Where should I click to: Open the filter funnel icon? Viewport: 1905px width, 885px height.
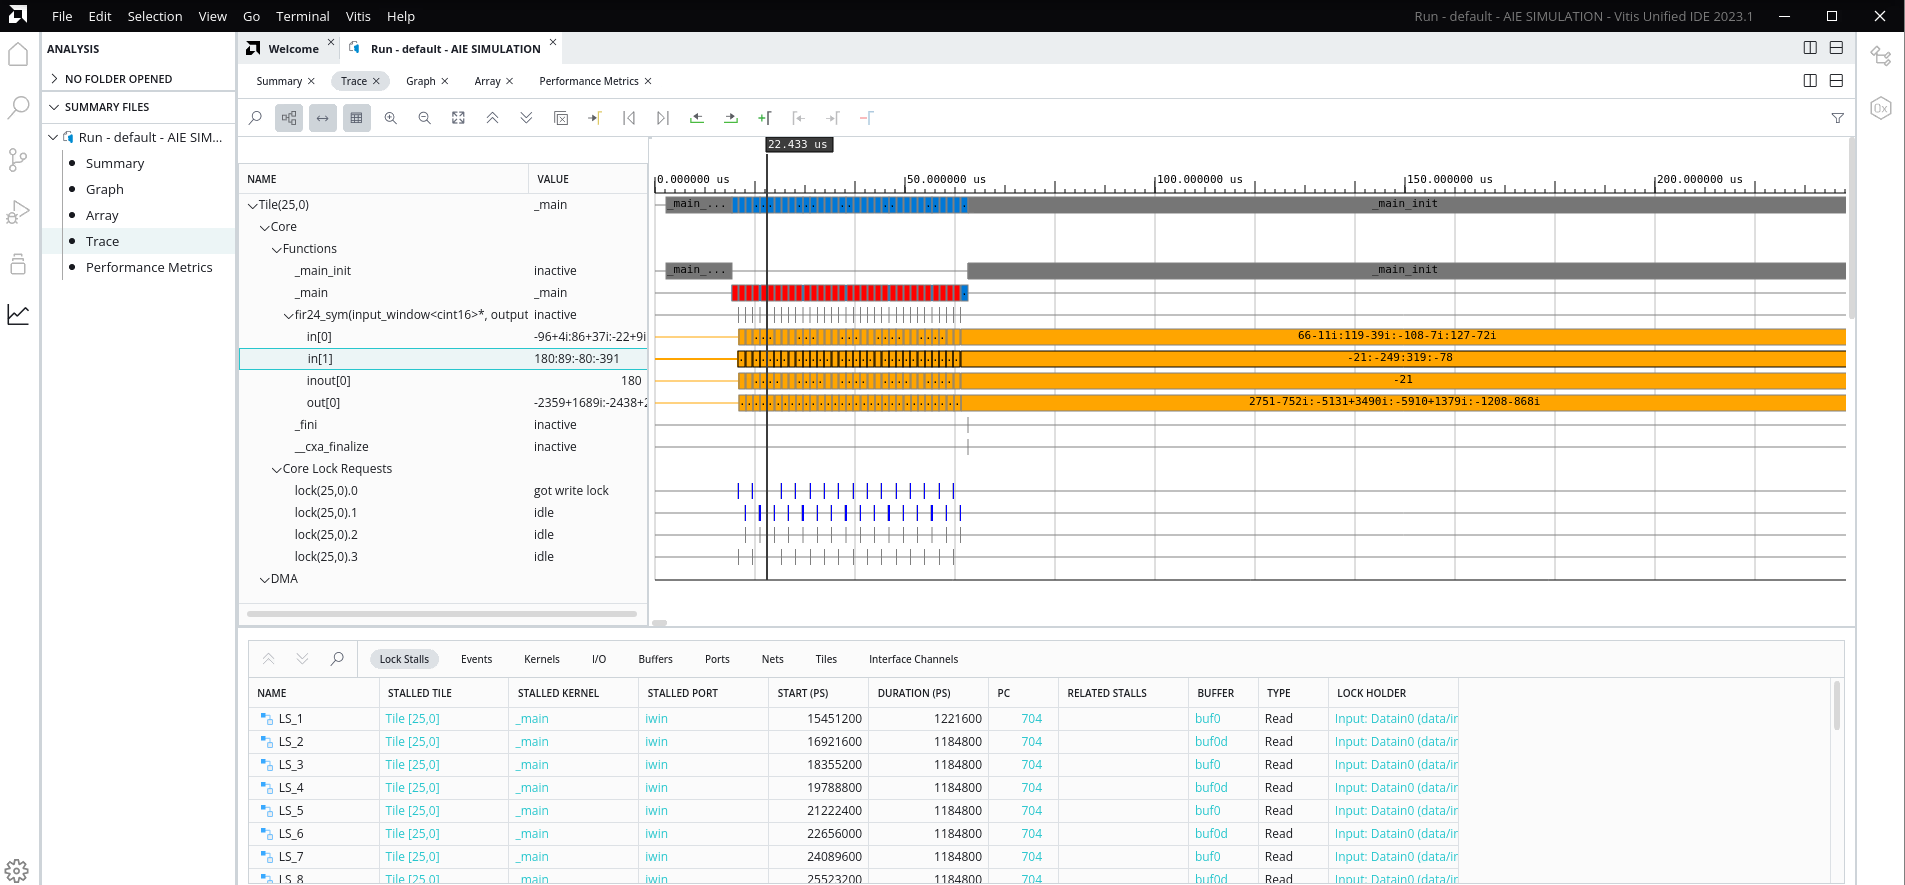pos(1837,118)
